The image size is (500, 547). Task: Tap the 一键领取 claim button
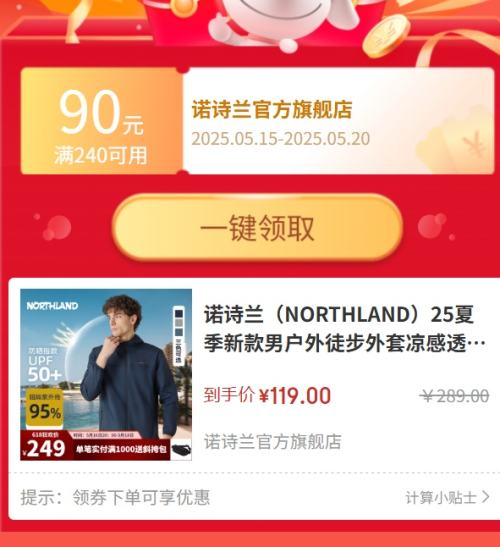coord(258,227)
